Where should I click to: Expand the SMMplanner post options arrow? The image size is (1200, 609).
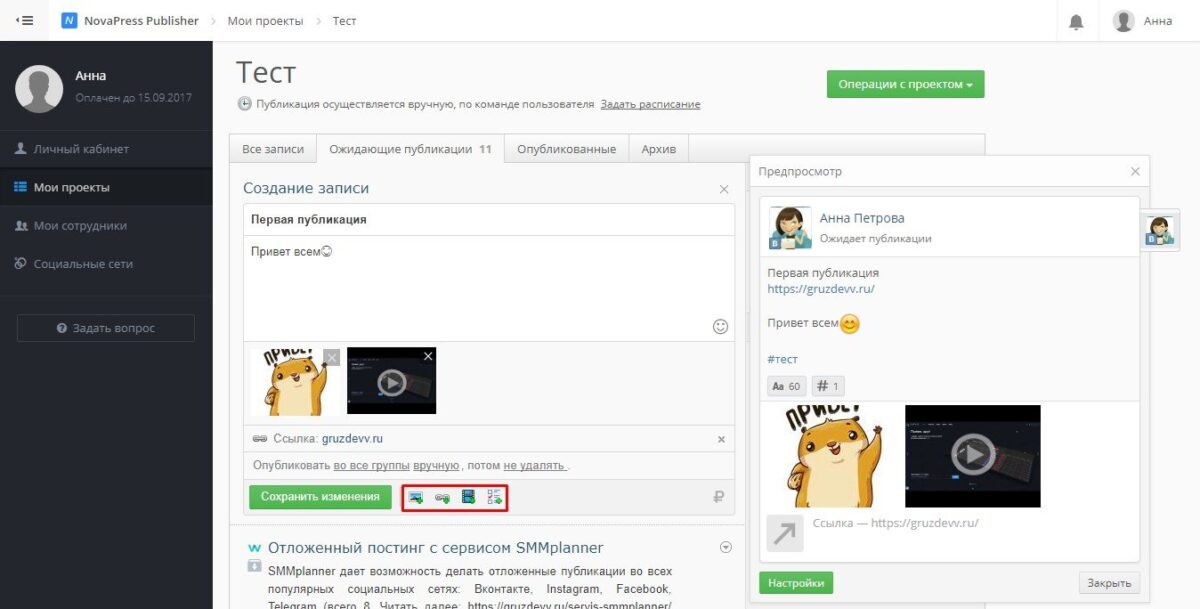coord(726,547)
